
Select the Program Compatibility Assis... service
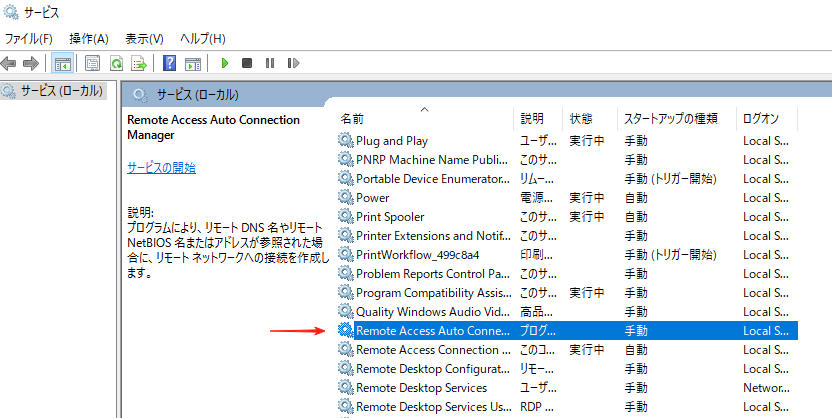[x=434, y=293]
